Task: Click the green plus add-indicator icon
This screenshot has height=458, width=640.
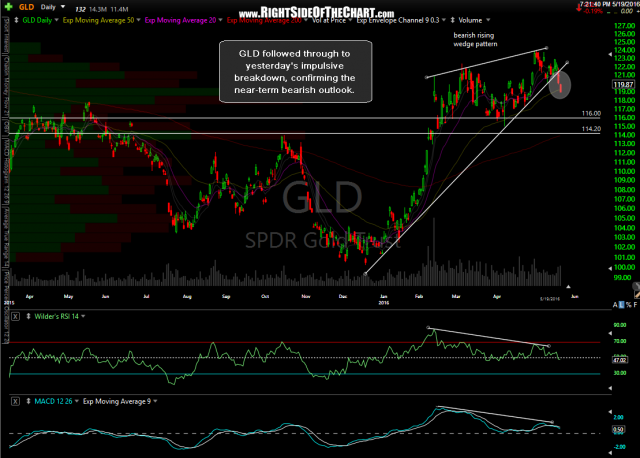Action: click(8, 7)
